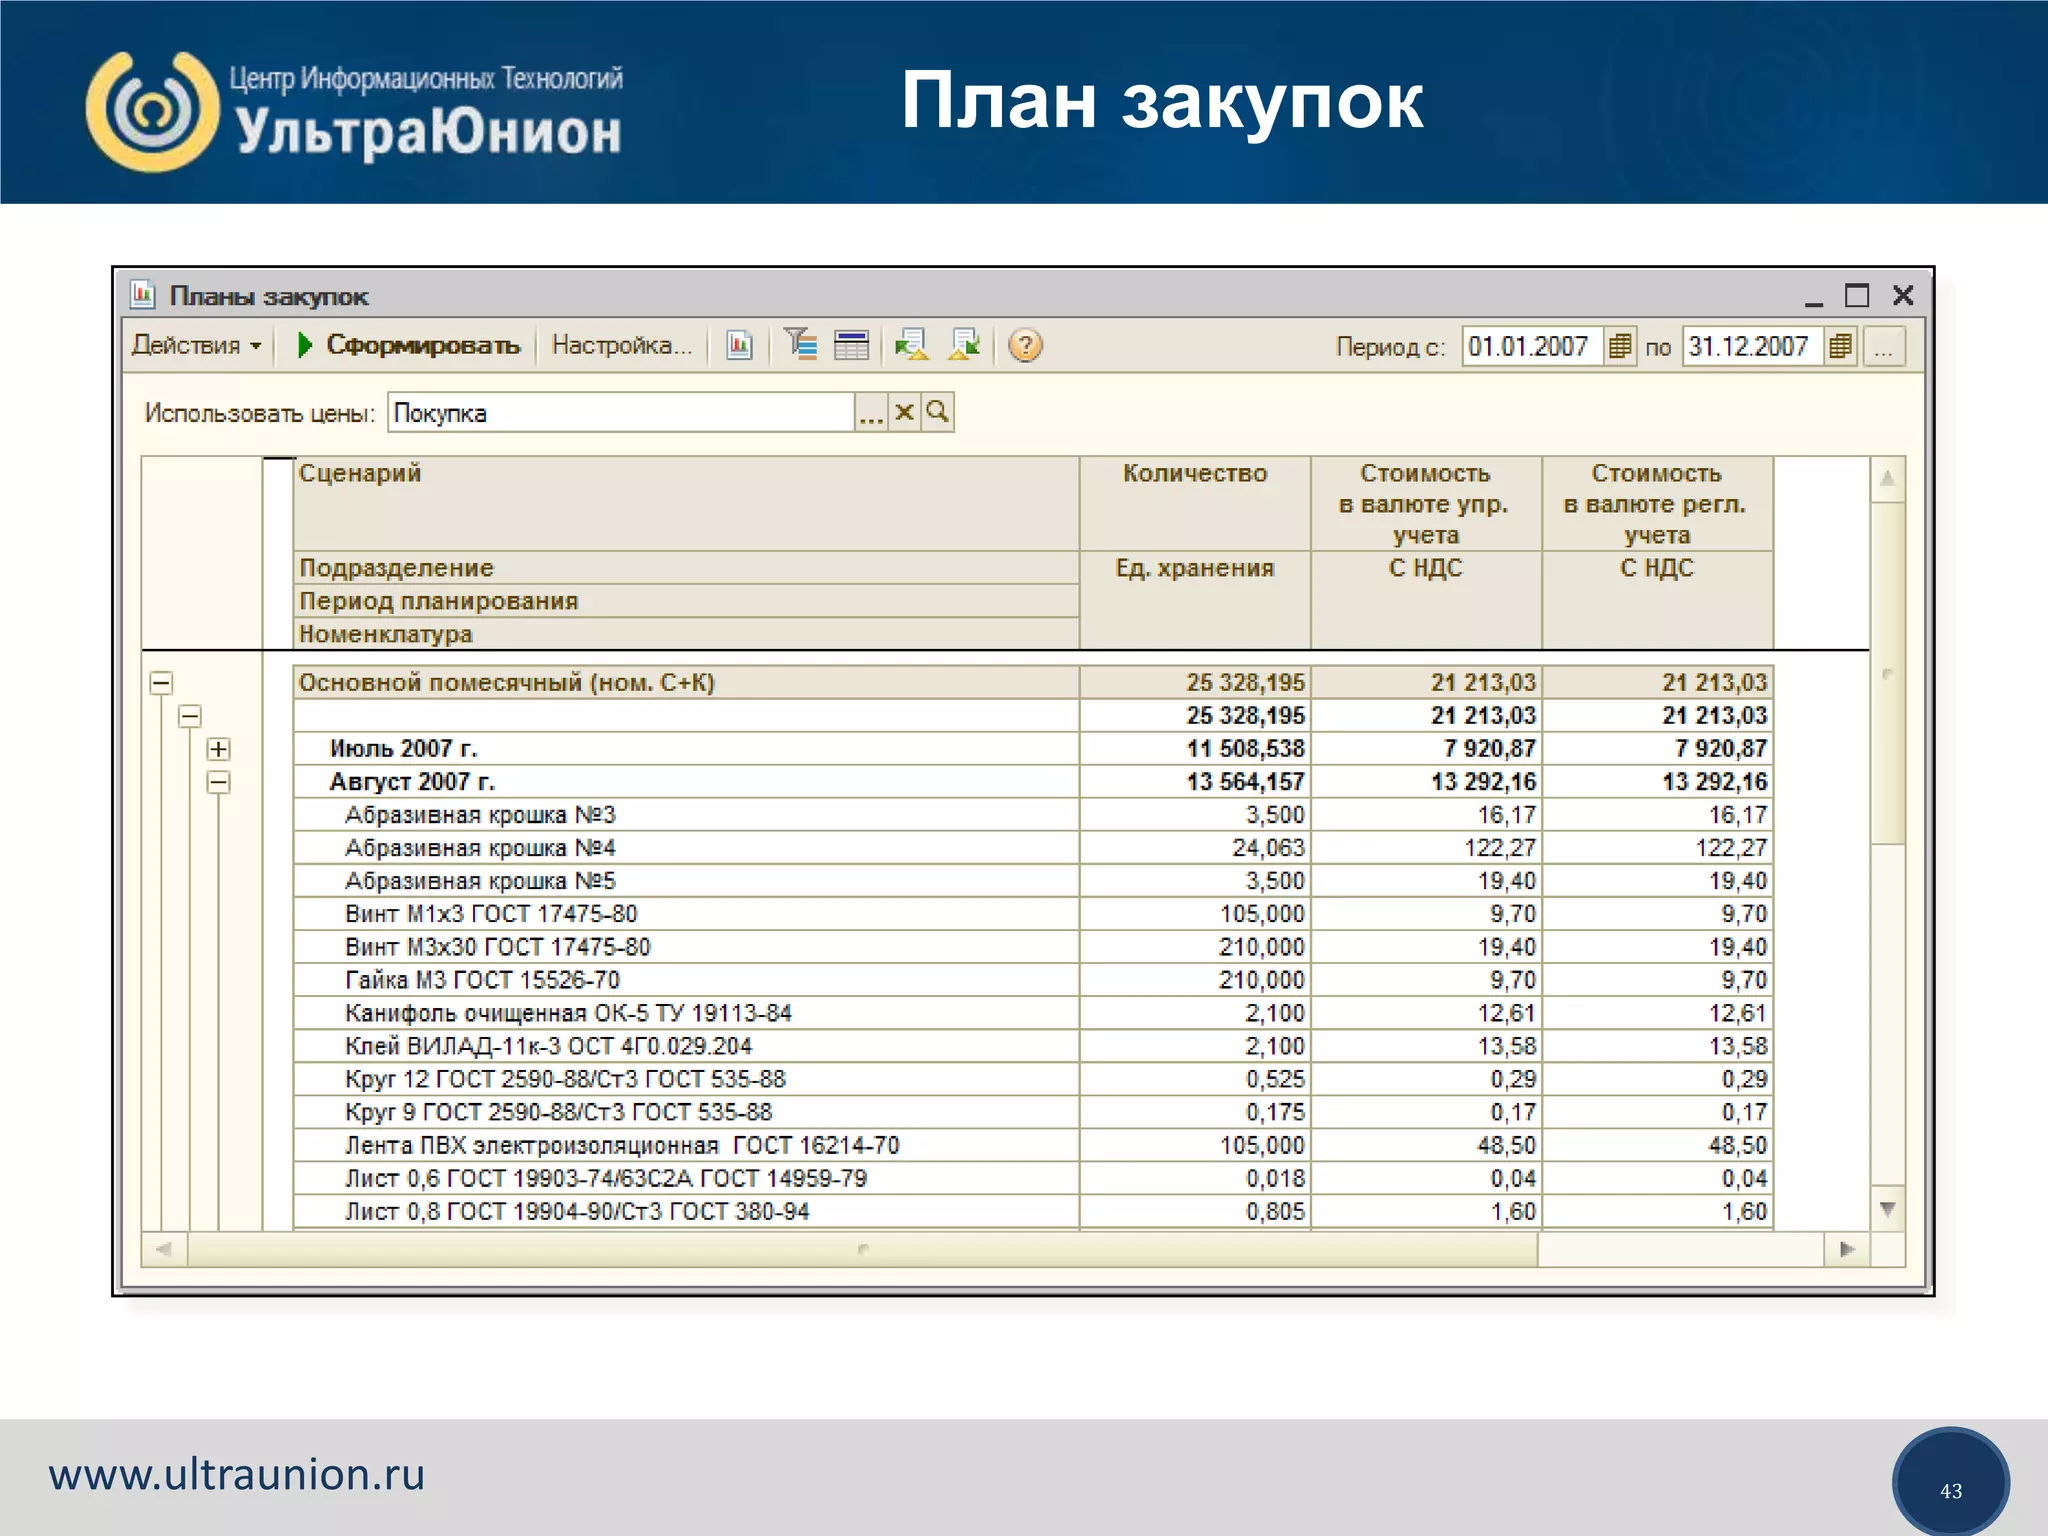This screenshot has height=1536, width=2048.
Task: Click the vertical scrollbar down arrow
Action: 1887,1209
